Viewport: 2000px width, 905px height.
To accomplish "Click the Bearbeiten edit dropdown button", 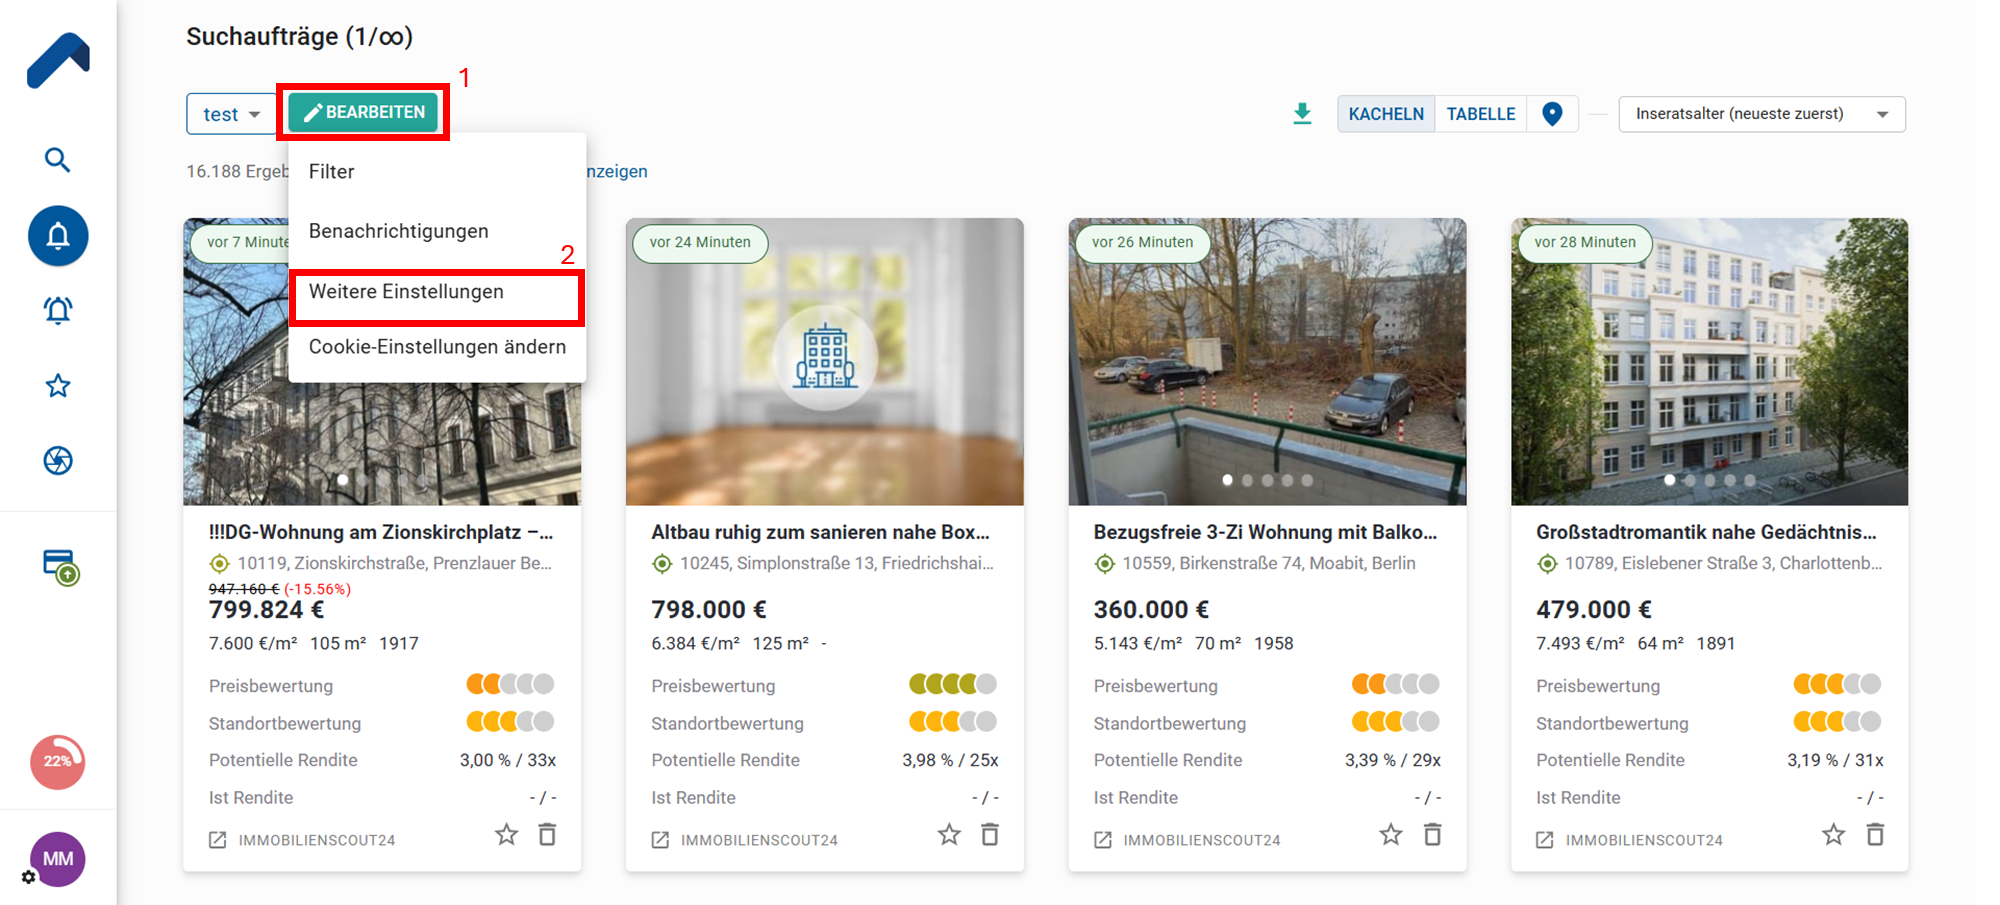I will (364, 112).
